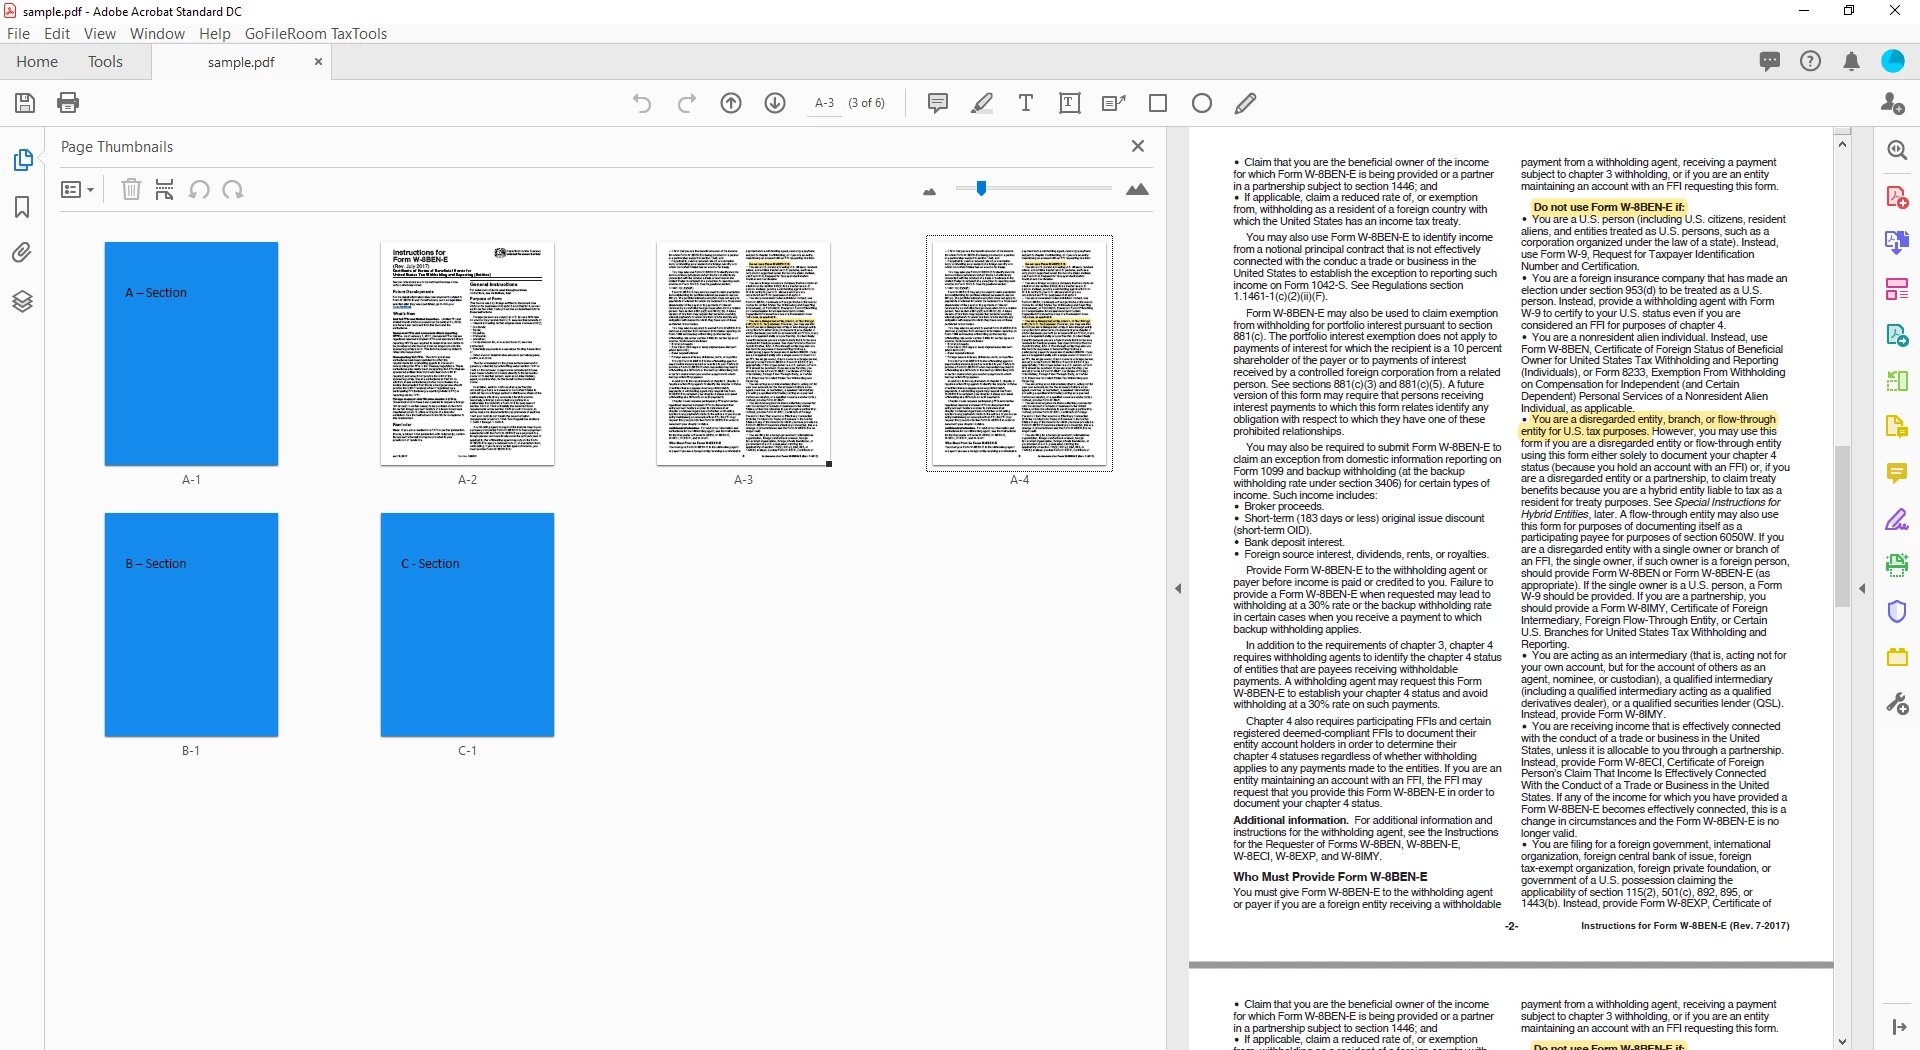Click the Print icon
The width and height of the screenshot is (1920, 1050).
(68, 103)
